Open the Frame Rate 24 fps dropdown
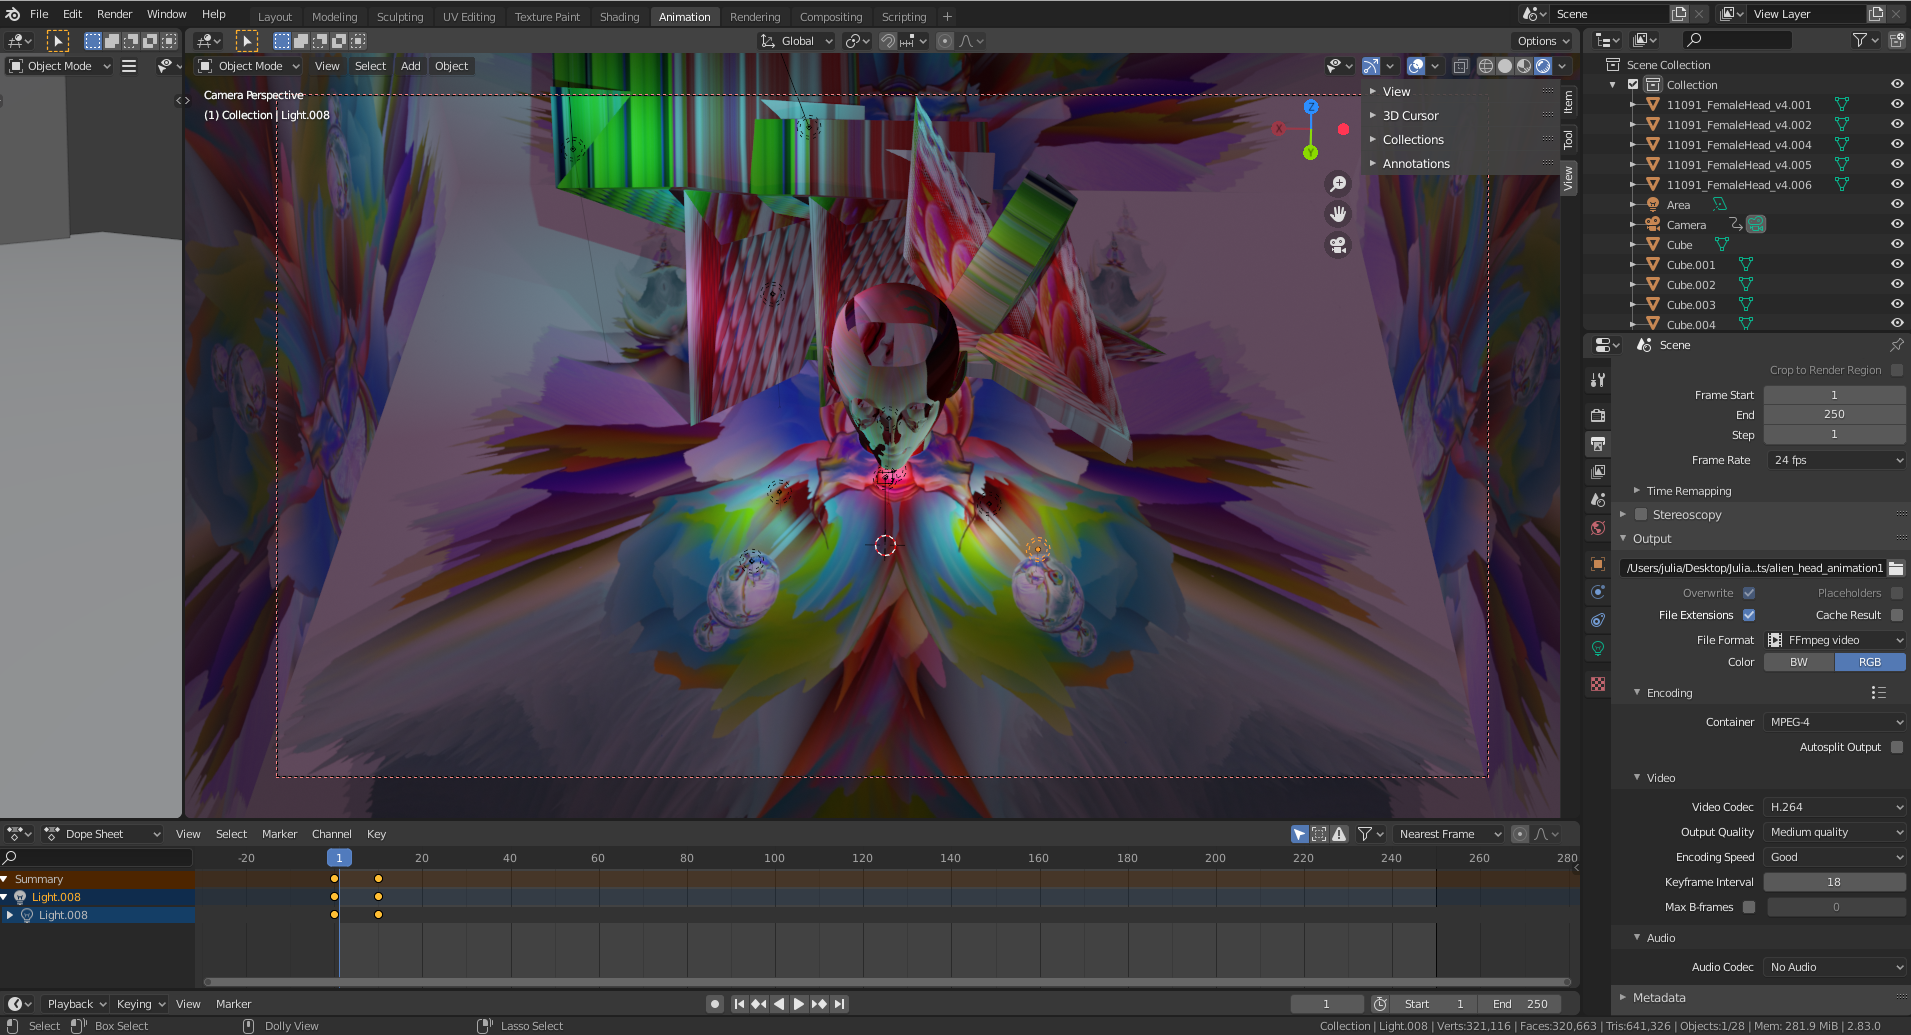Image resolution: width=1911 pixels, height=1035 pixels. (1835, 460)
